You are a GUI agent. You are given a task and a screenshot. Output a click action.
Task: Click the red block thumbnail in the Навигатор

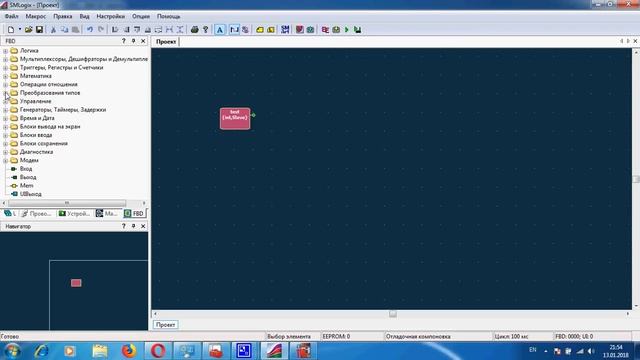pos(76,283)
